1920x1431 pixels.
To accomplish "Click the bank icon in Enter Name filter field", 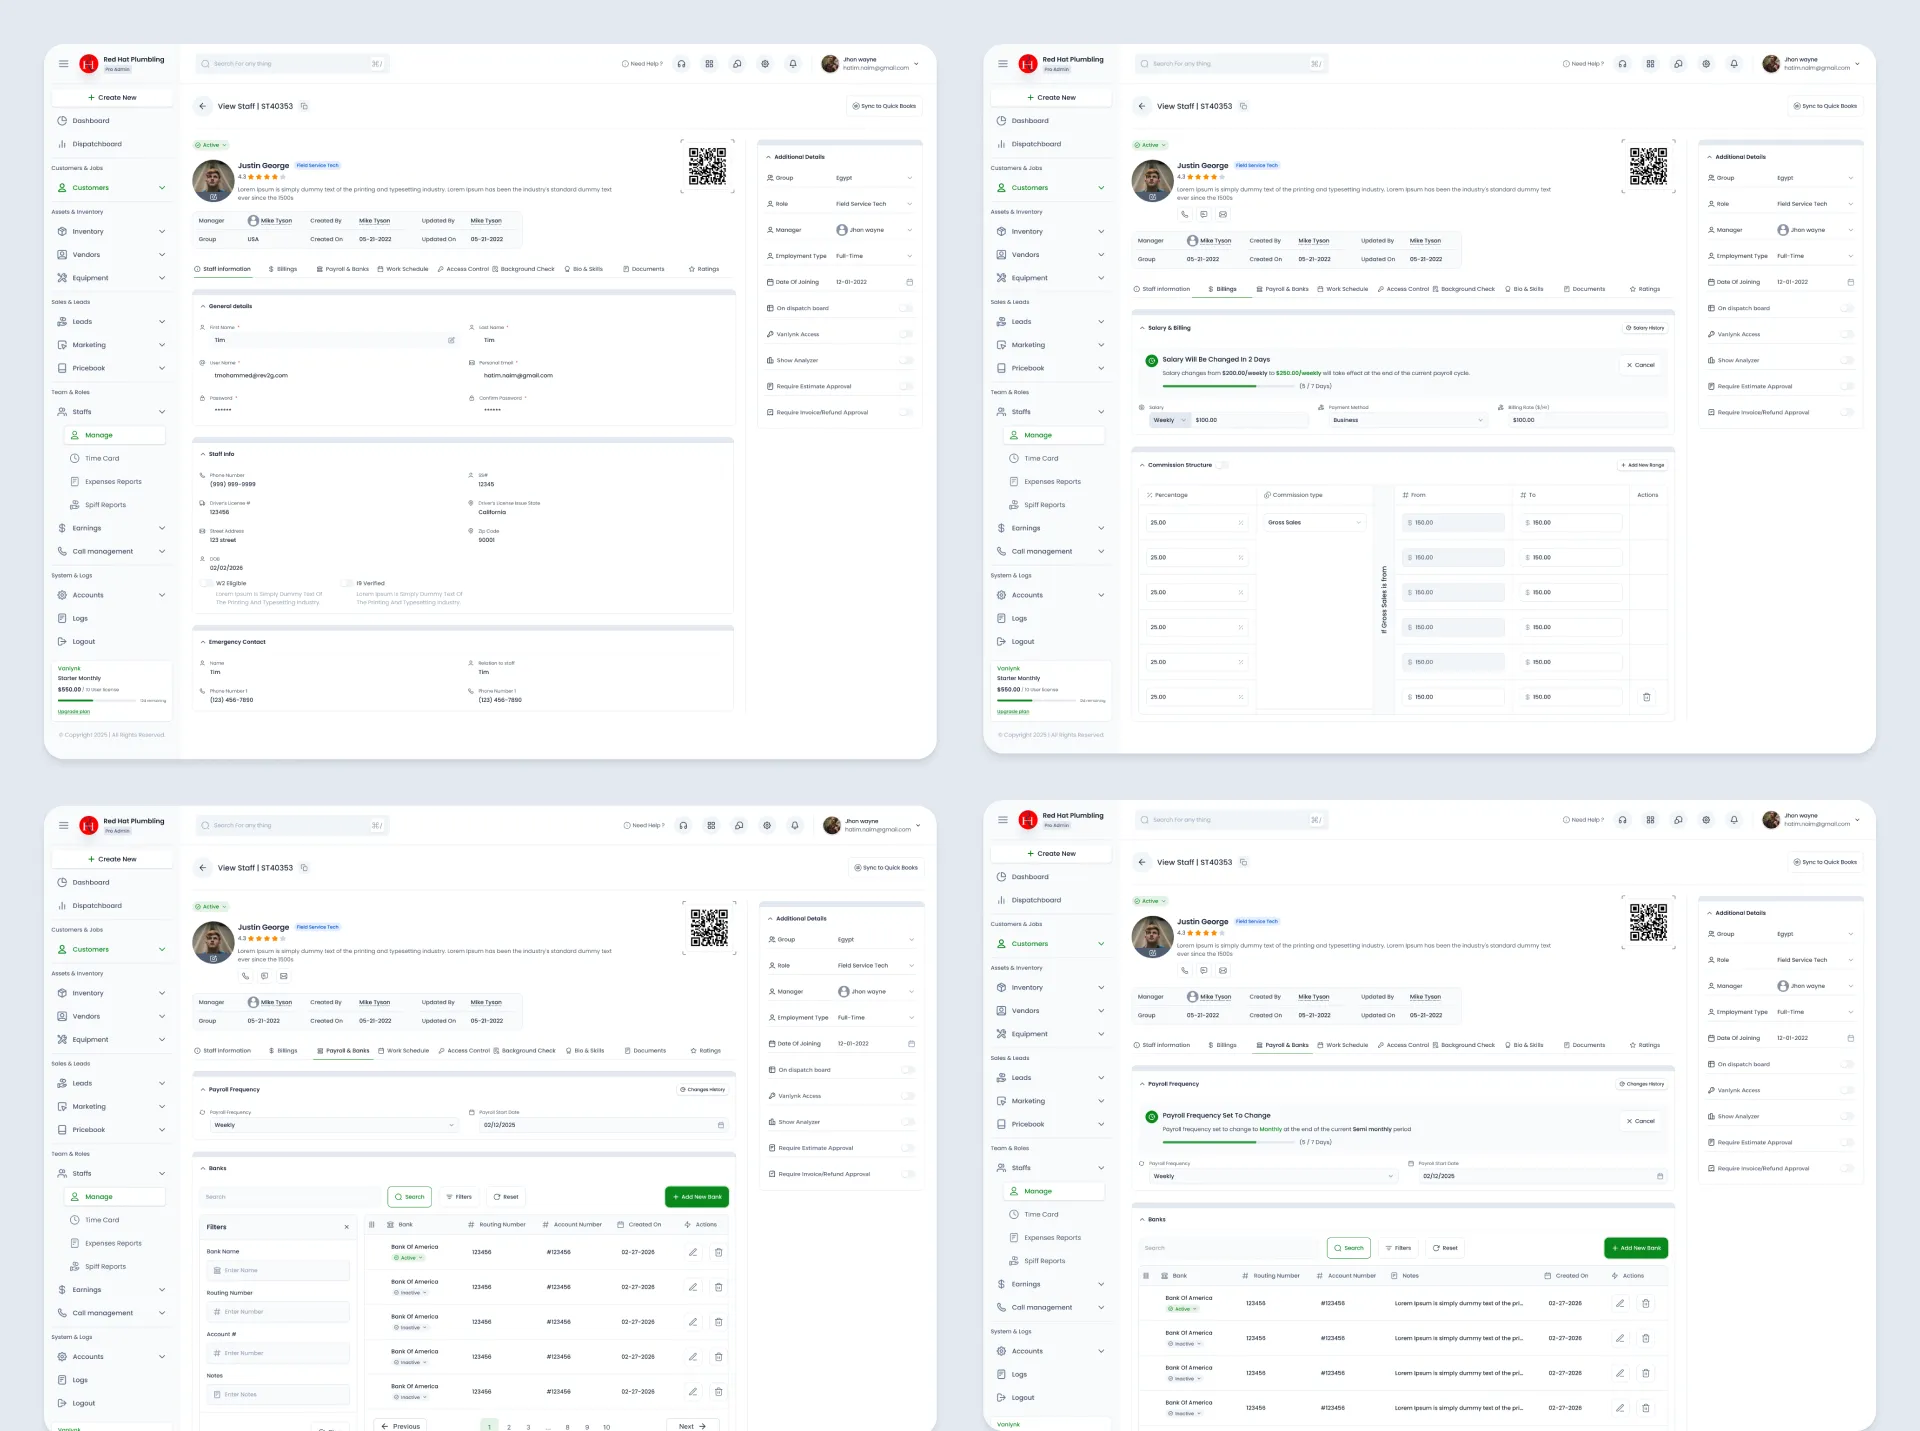I will 217,1271.
